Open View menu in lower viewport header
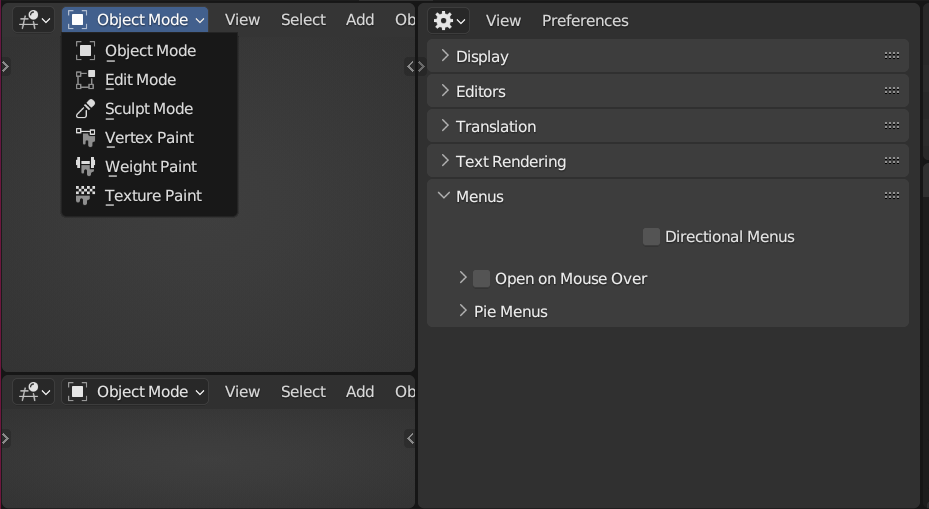 coord(242,392)
